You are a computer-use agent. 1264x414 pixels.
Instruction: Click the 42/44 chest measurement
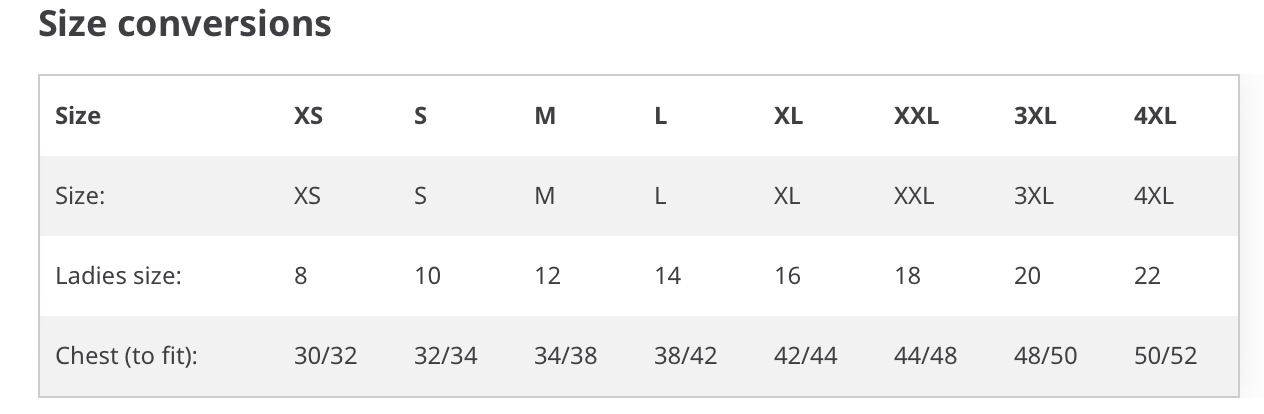point(805,356)
